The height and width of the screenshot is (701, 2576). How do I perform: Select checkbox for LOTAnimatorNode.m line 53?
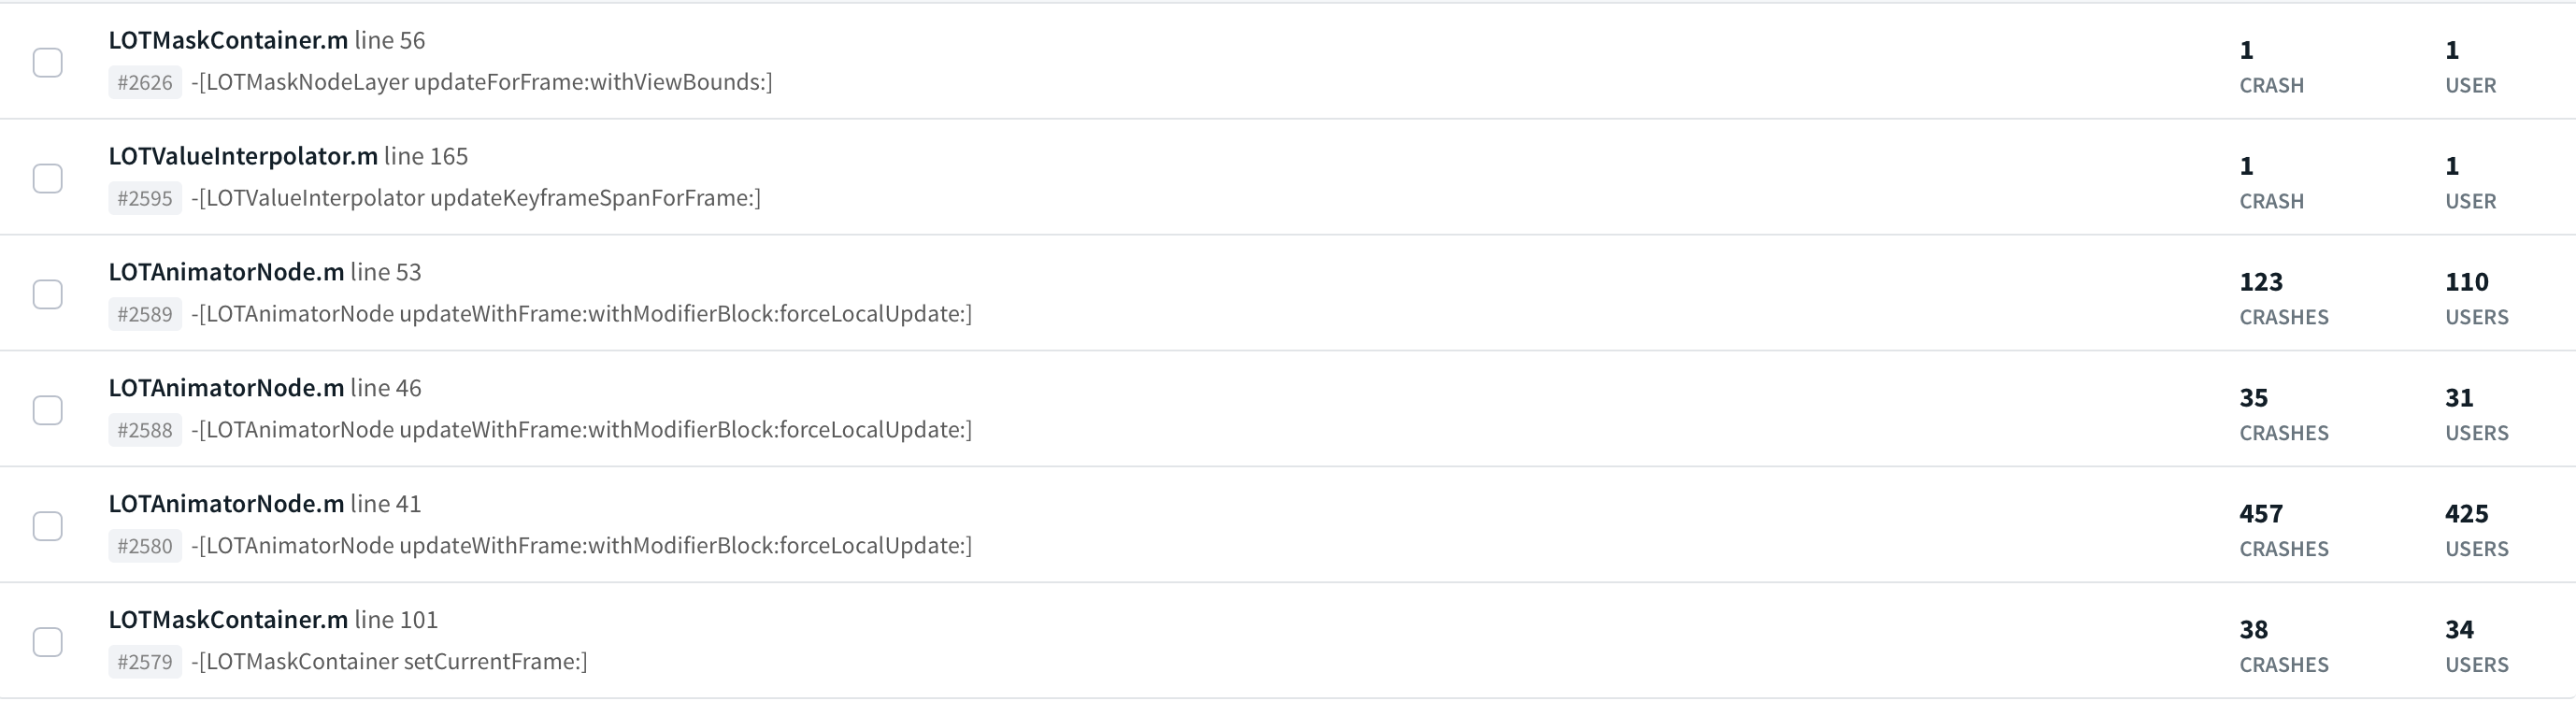coord(48,294)
